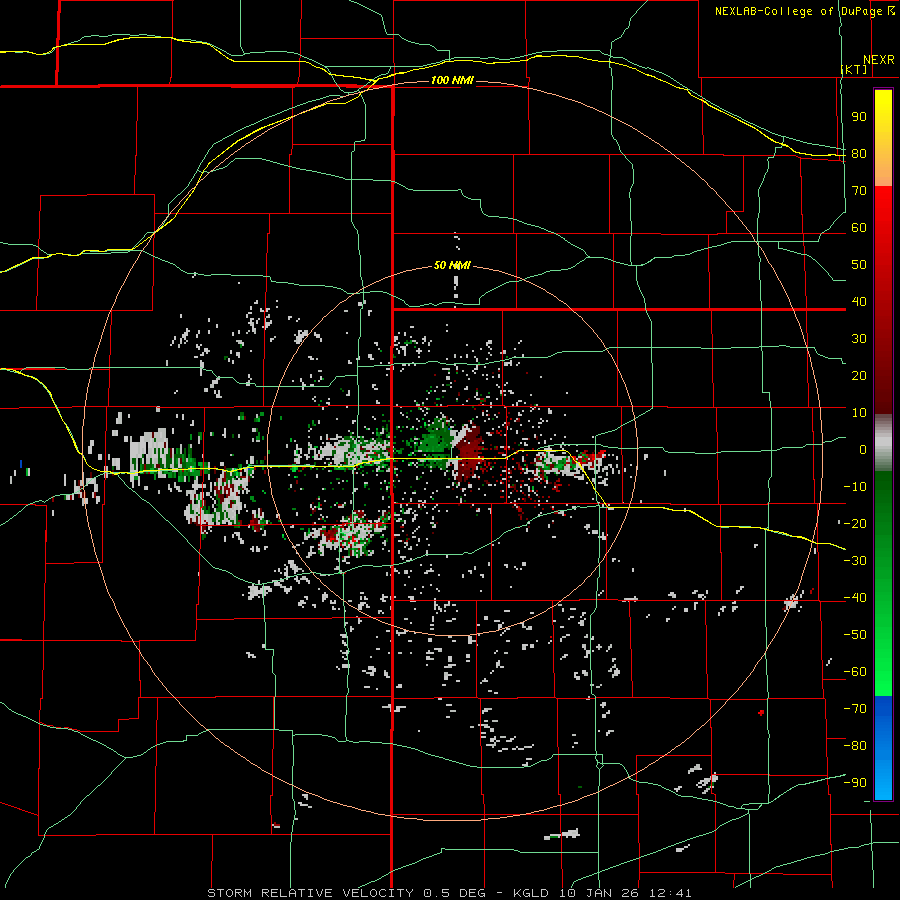
Task: Click the -10 value on velocity scale
Action: click(x=855, y=487)
